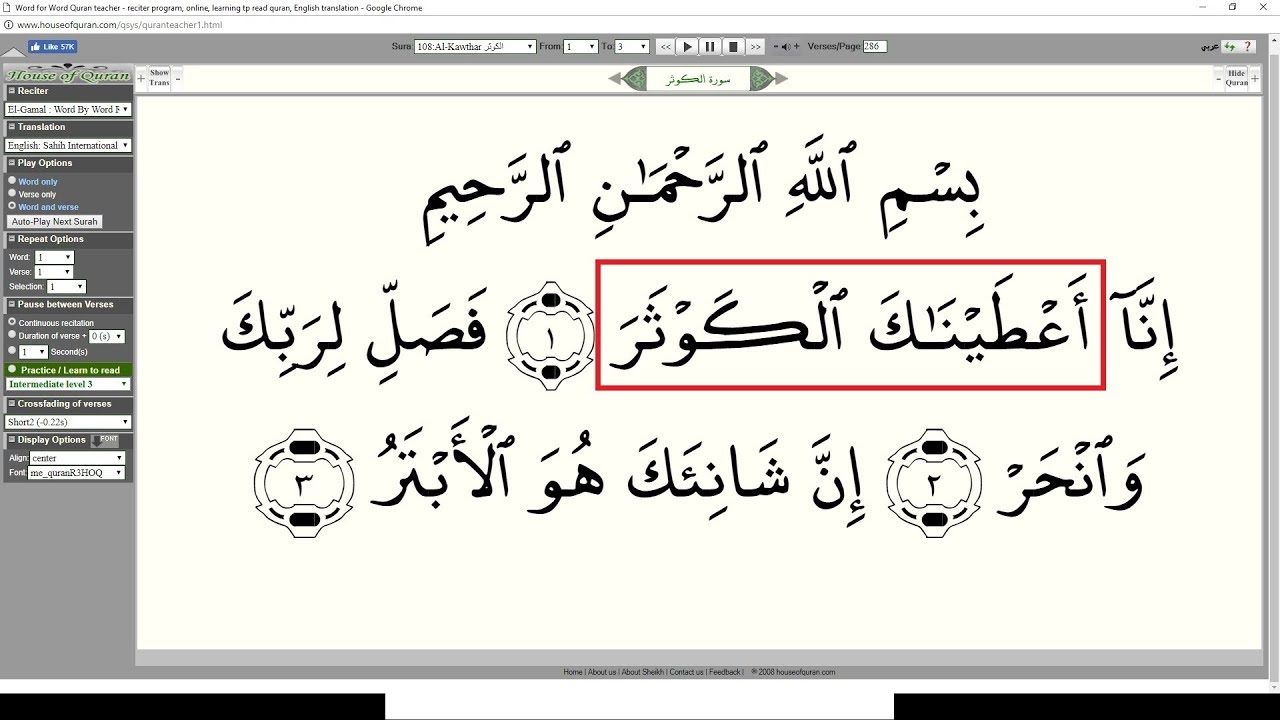Go to next surah arrow in banner
This screenshot has height=720, width=1280.
pos(781,79)
